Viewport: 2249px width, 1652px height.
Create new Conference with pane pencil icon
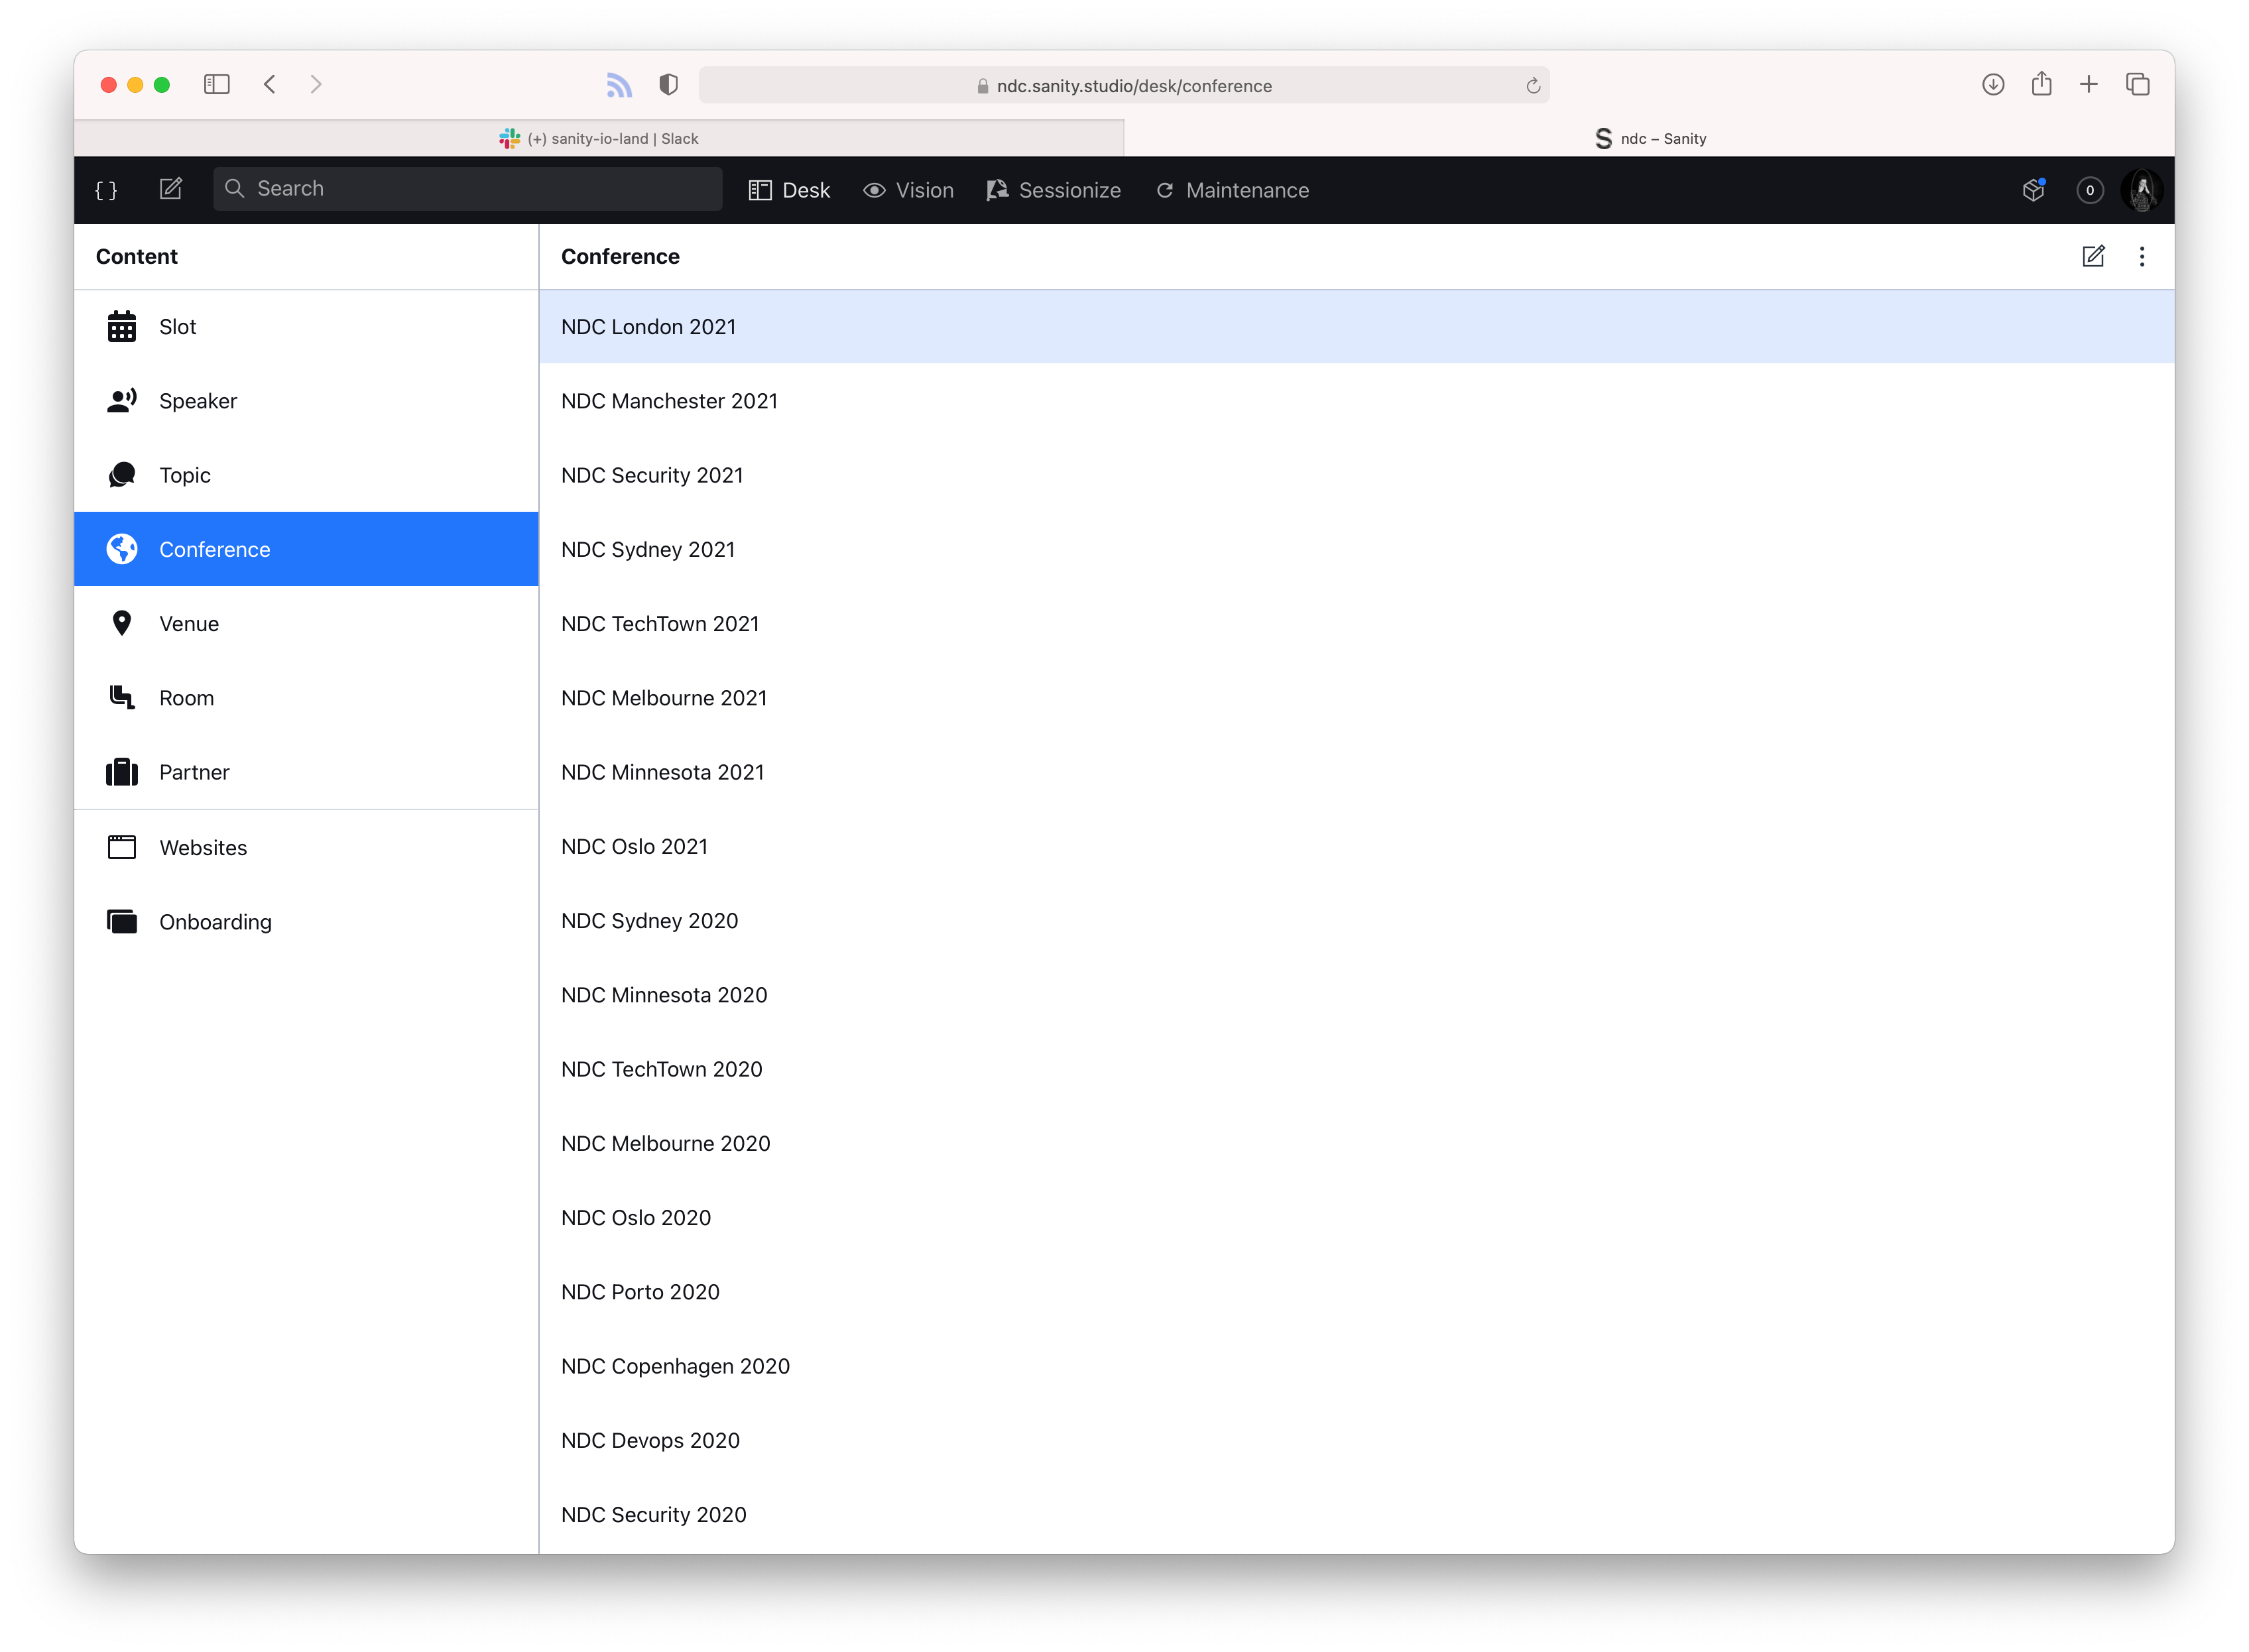2093,257
